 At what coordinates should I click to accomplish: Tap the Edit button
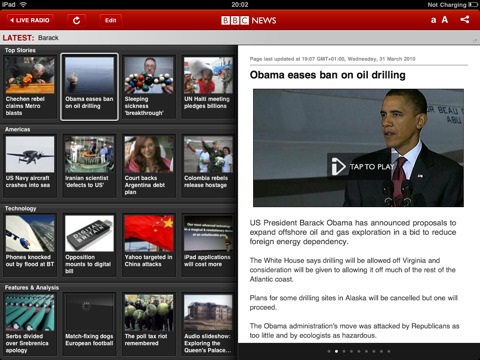pos(111,20)
